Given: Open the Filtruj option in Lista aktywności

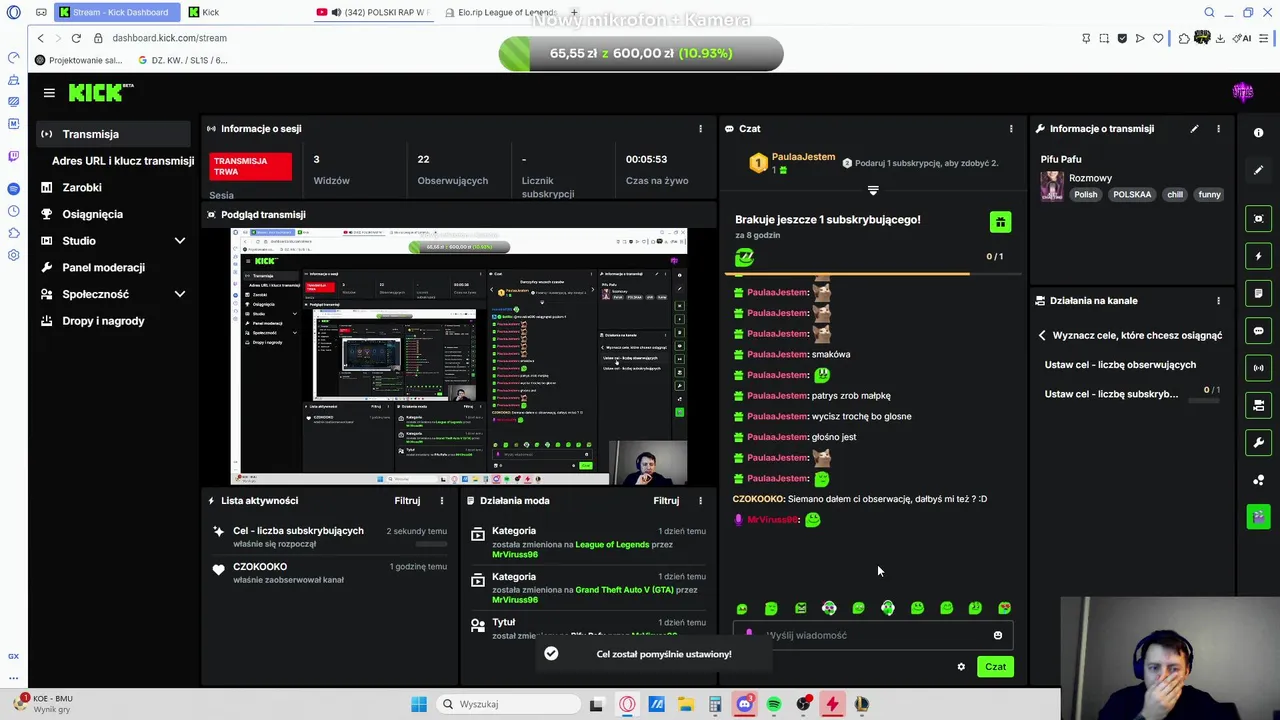Looking at the screenshot, I should pyautogui.click(x=407, y=500).
